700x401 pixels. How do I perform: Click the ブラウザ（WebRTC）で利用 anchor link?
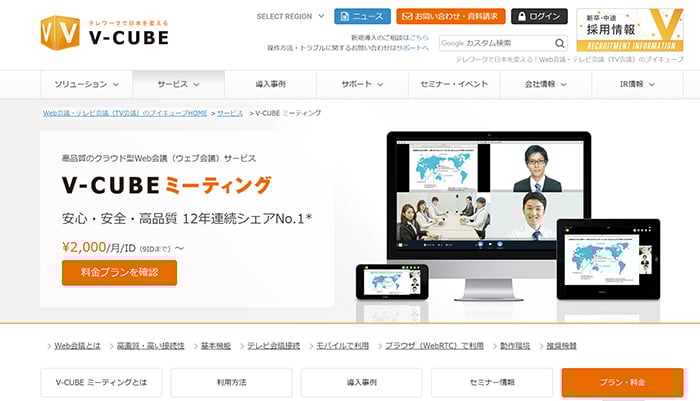click(x=434, y=346)
